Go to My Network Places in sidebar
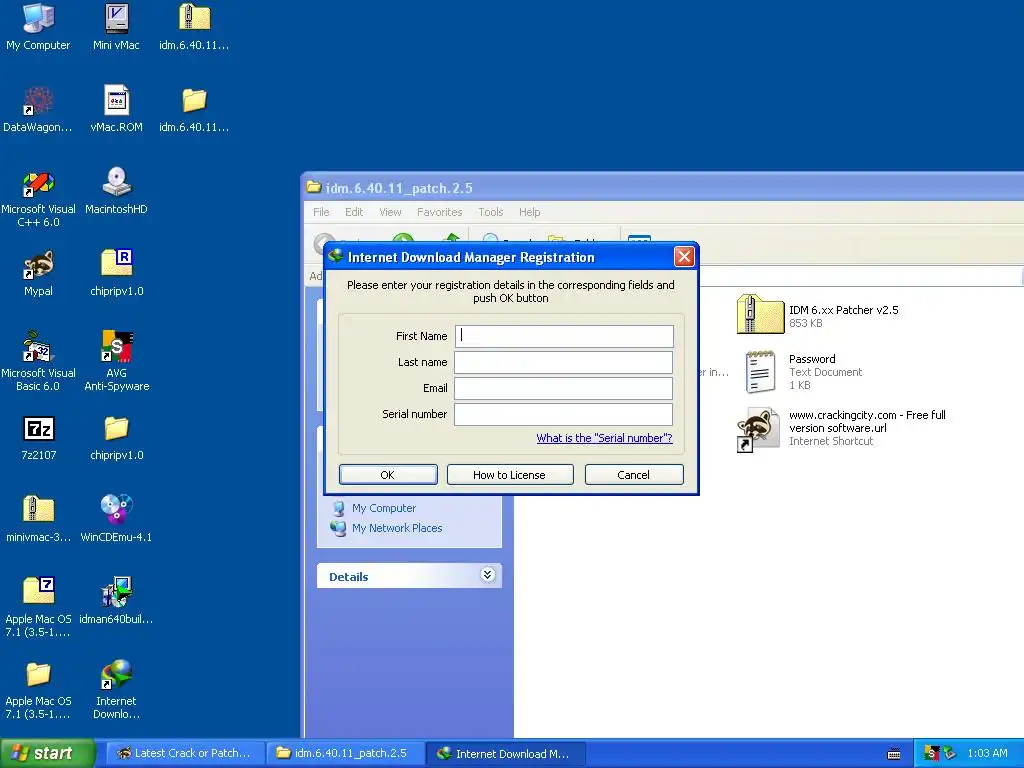Screen dimensions: 1024x768 pyautogui.click(x=387, y=528)
